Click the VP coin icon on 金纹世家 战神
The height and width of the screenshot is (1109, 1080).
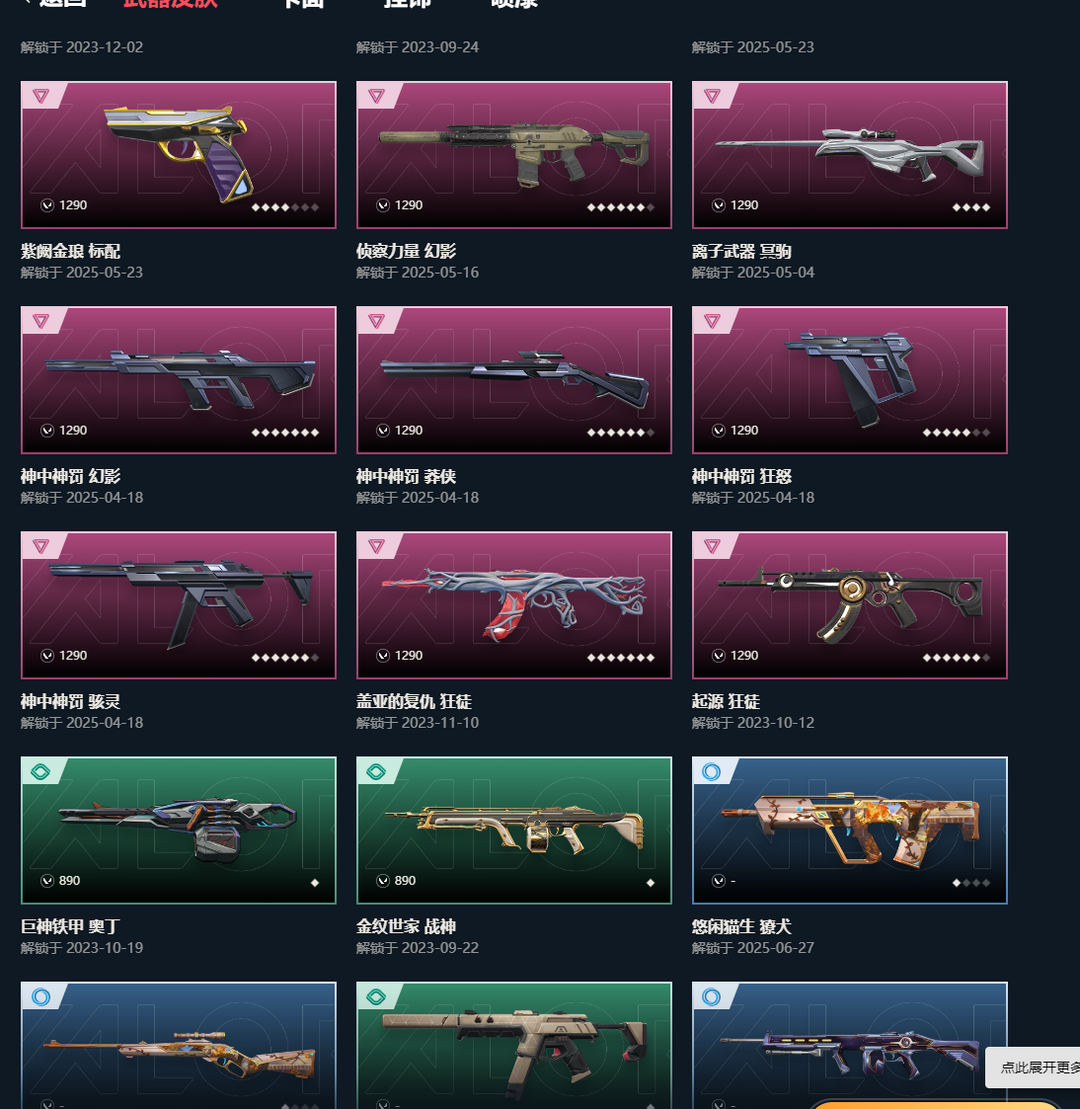tap(383, 881)
